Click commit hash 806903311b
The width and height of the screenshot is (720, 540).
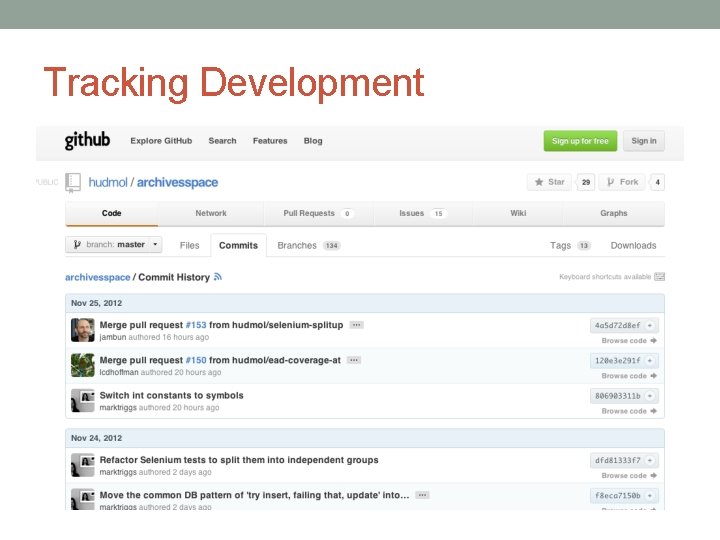618,396
